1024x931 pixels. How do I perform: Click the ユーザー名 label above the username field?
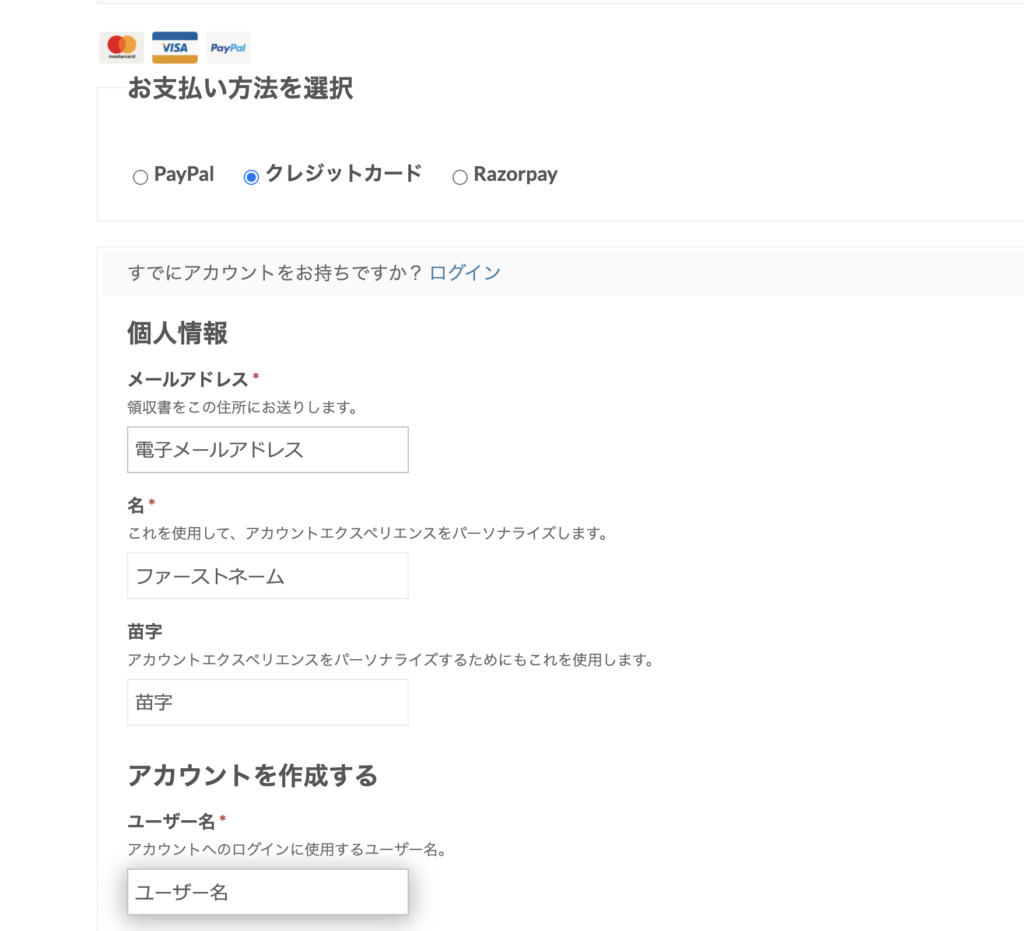[x=171, y=821]
